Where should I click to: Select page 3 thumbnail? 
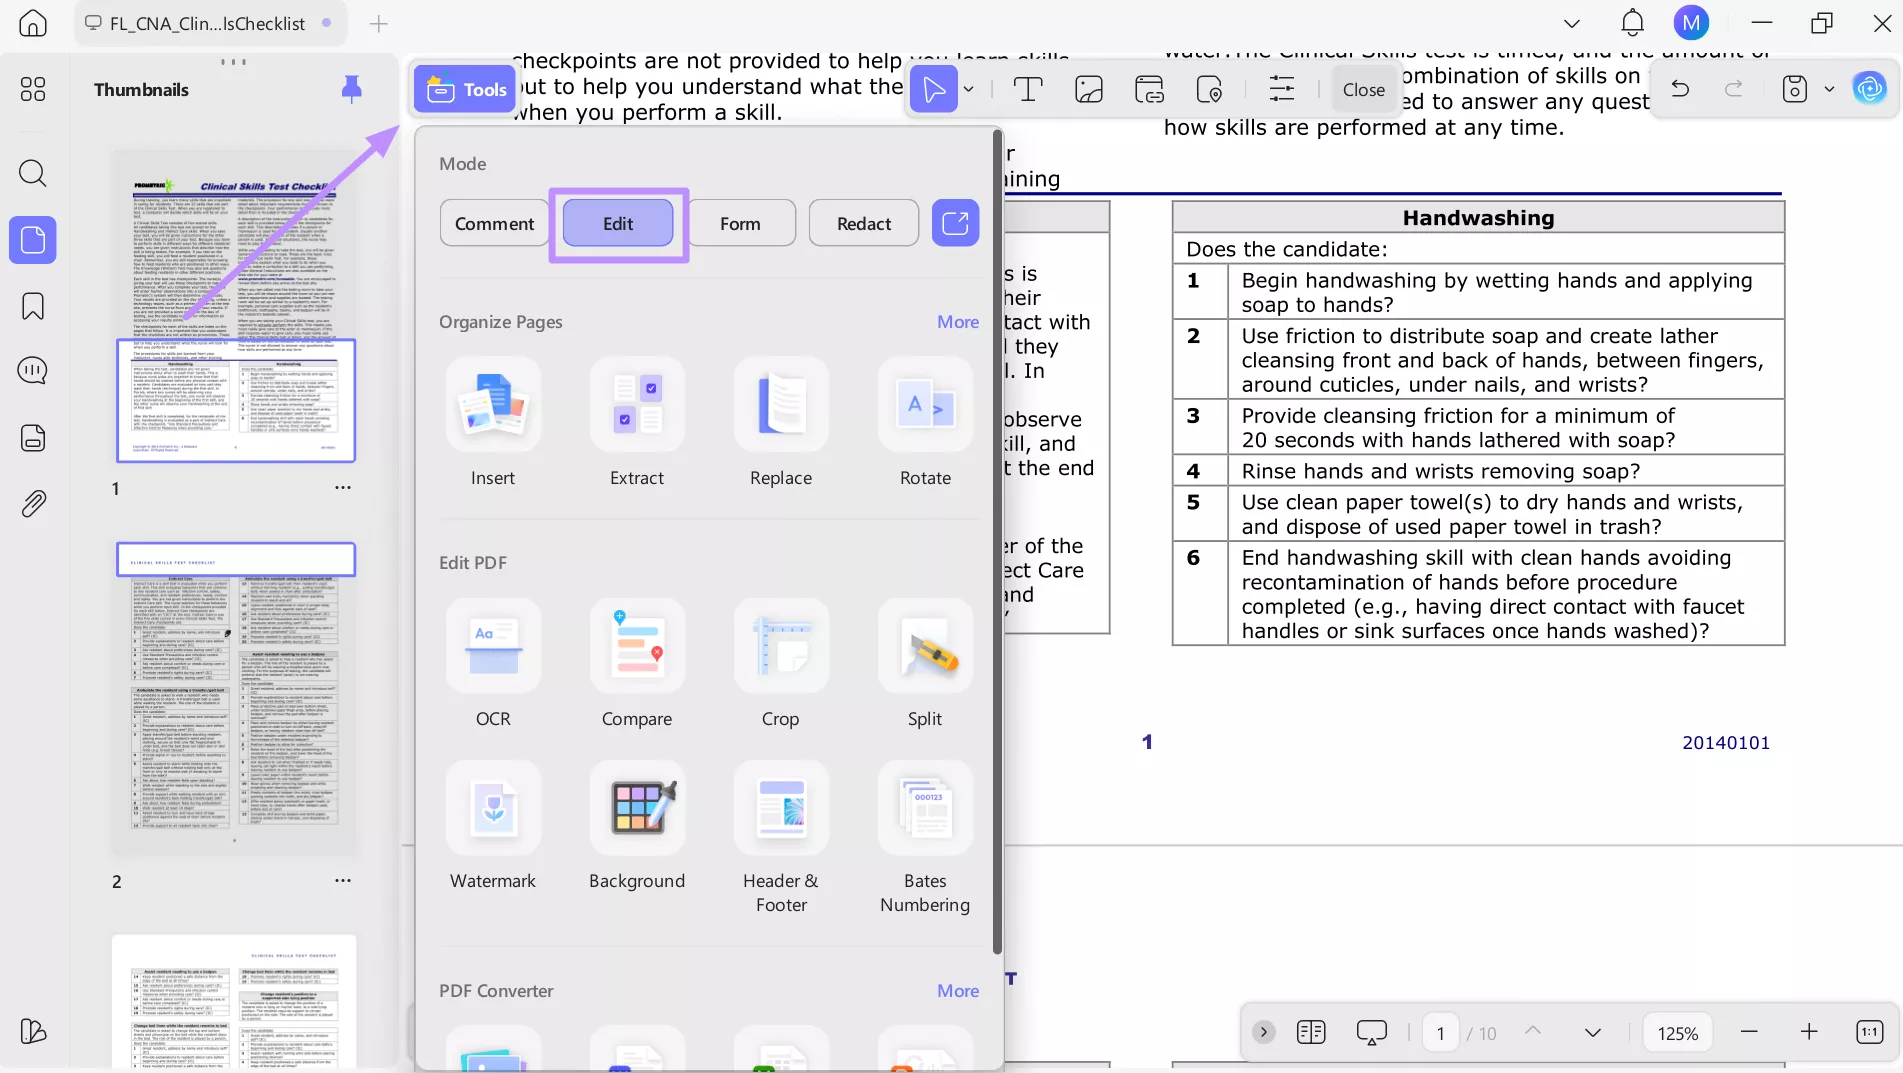[235, 1003]
